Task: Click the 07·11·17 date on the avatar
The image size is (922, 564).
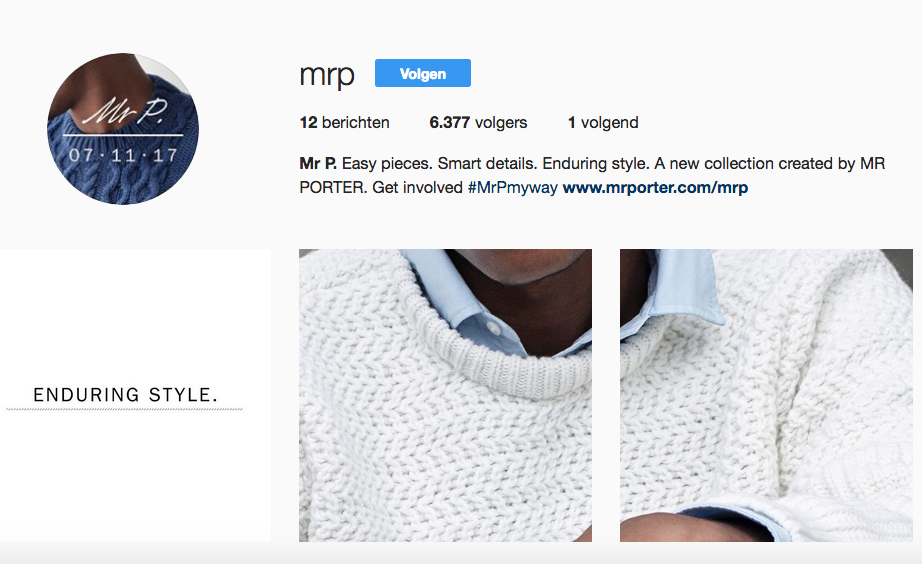Action: [123, 155]
